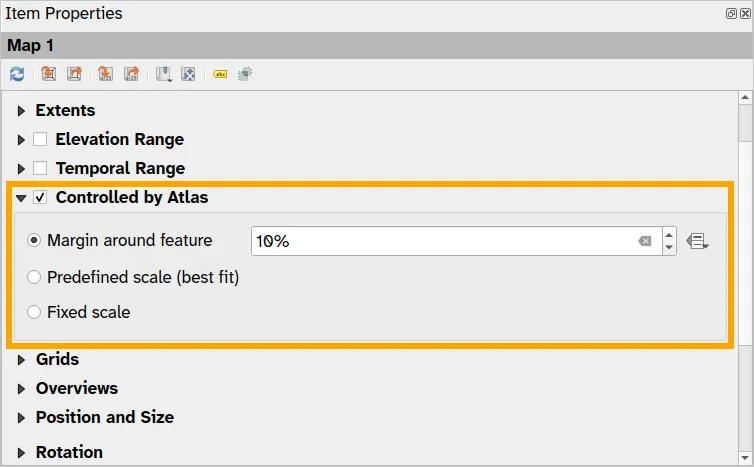Click the Update Map Preview refresh icon
The image size is (754, 467).
click(x=17, y=74)
